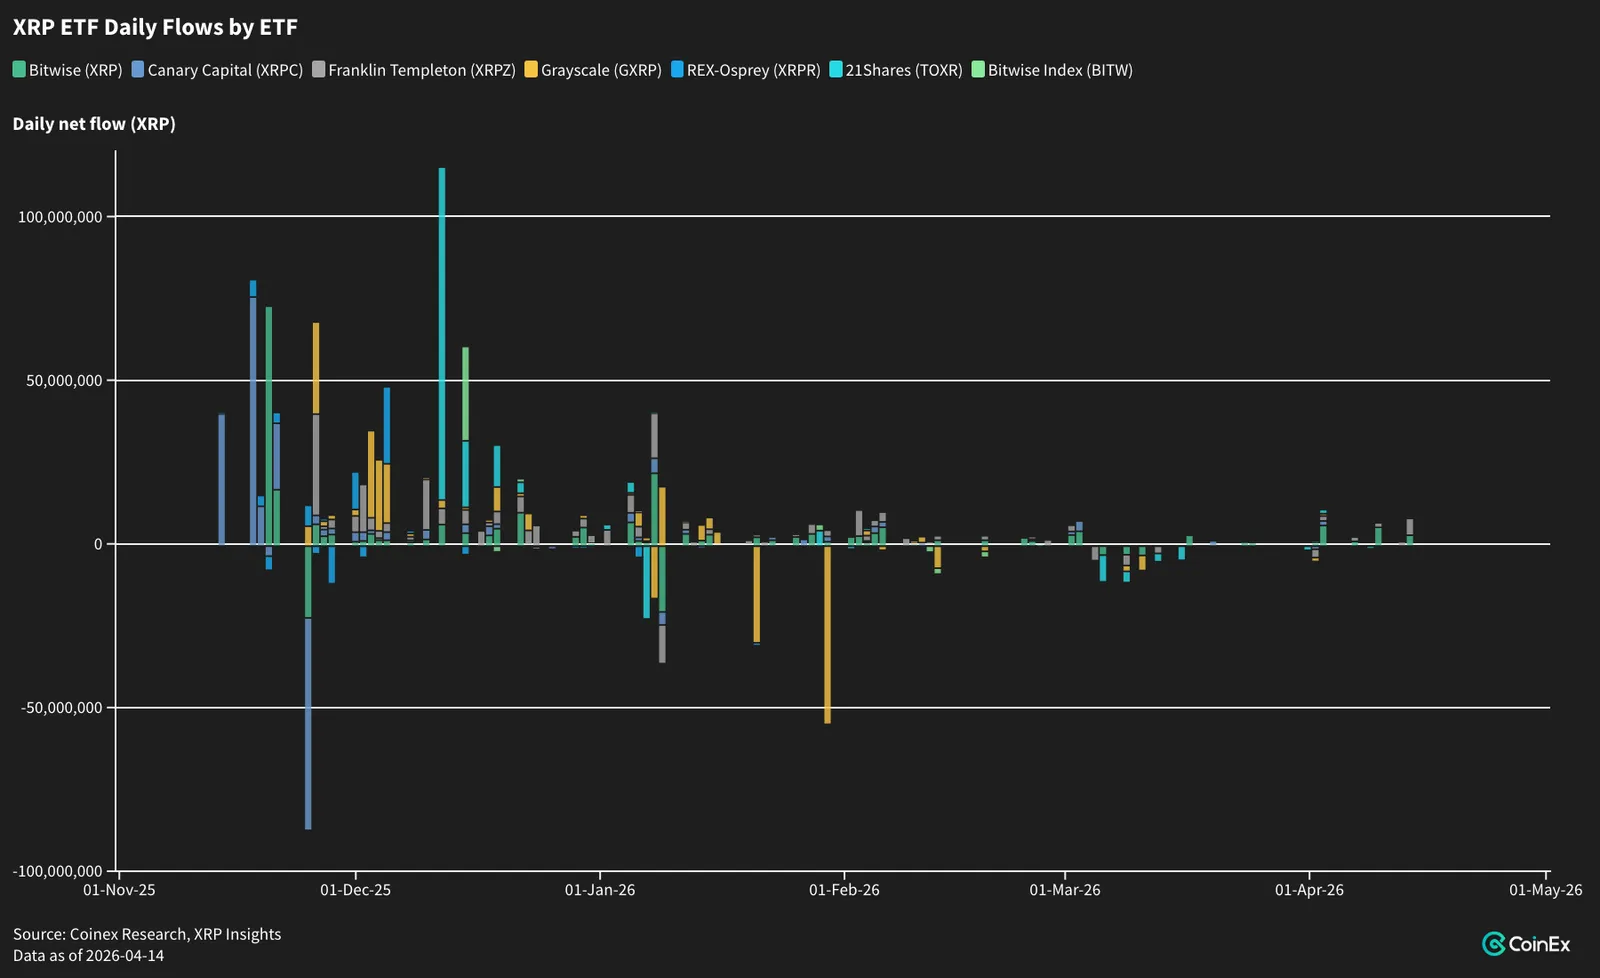Viewport: 1600px width, 978px height.
Task: Click the Daily net flow (XRP) axis title
Action: click(94, 124)
